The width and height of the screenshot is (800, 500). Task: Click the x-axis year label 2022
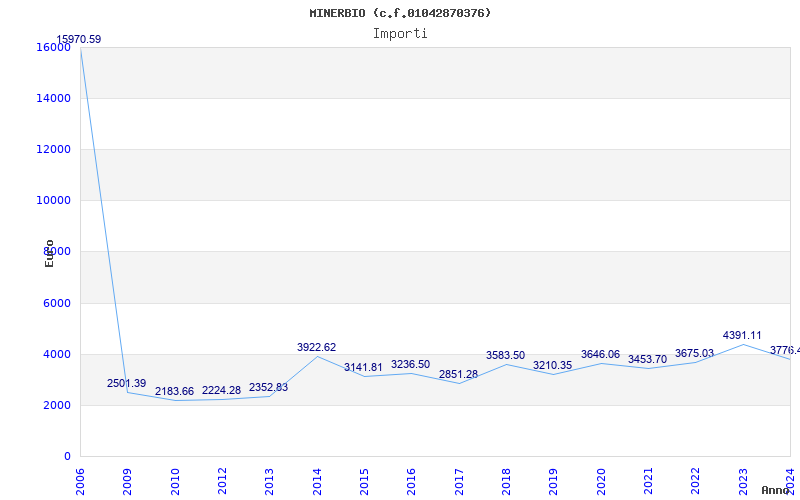(x=695, y=482)
